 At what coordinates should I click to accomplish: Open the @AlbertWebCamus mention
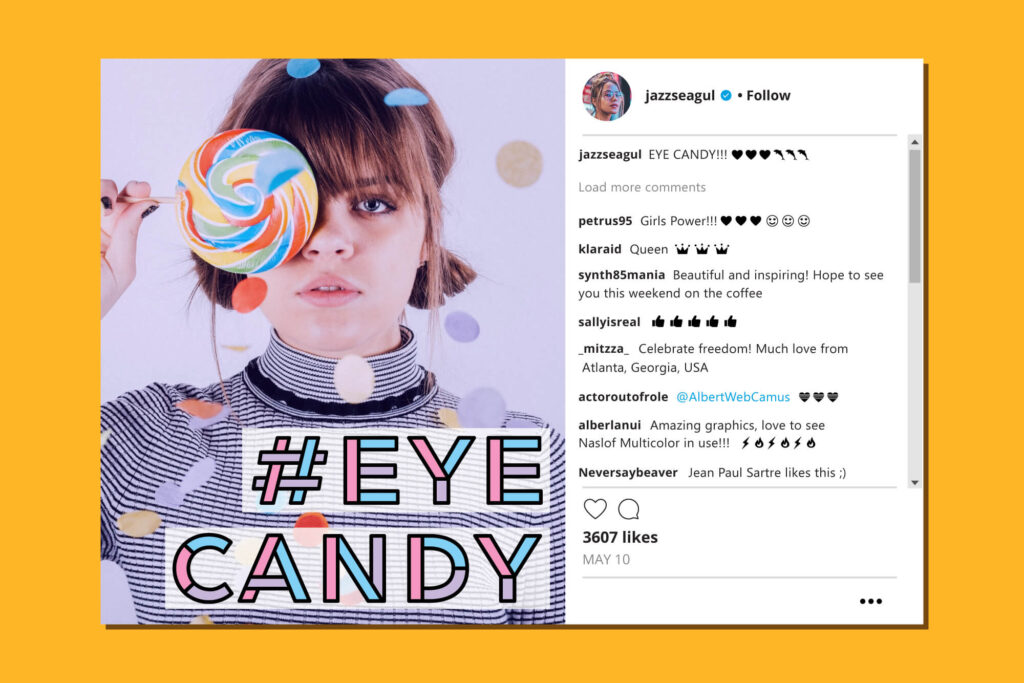click(733, 397)
